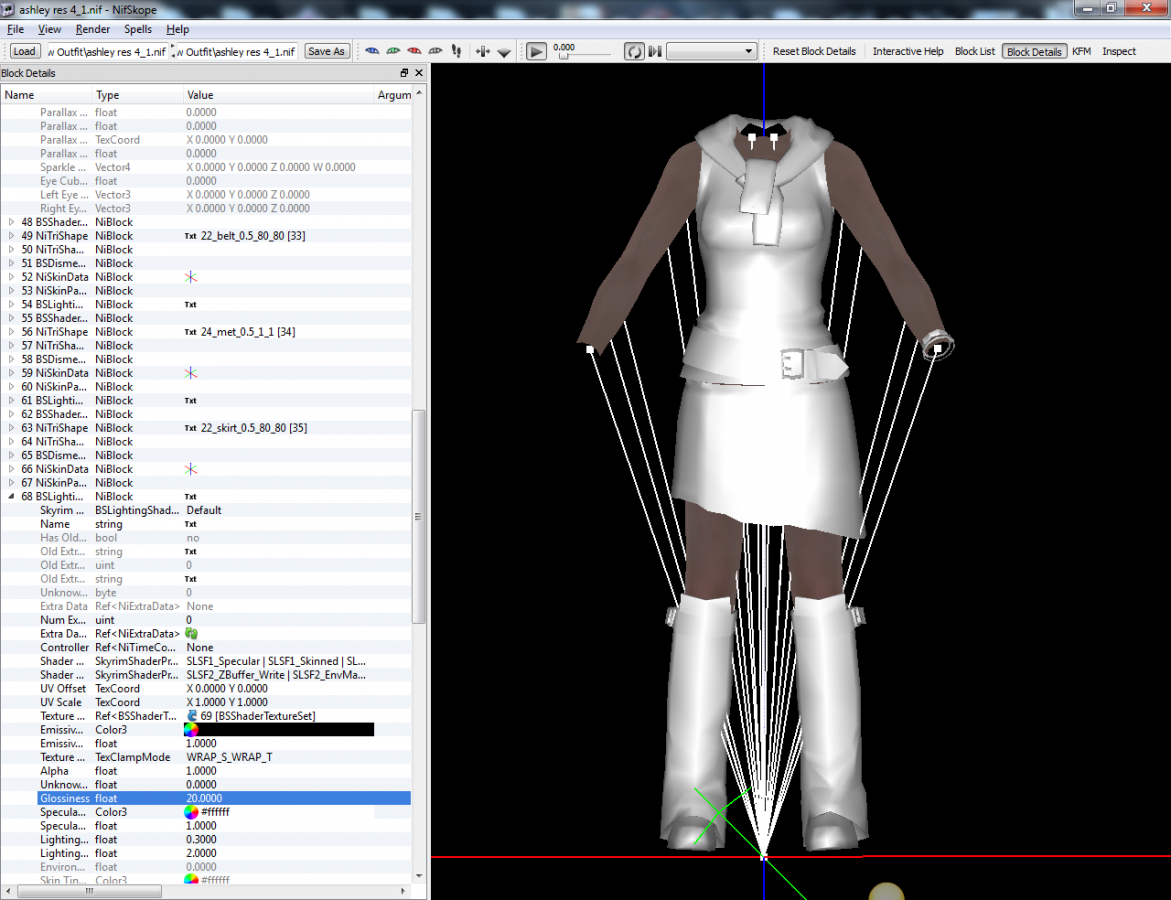The height and width of the screenshot is (900, 1171).
Task: Open the Render menu
Action: click(x=93, y=30)
